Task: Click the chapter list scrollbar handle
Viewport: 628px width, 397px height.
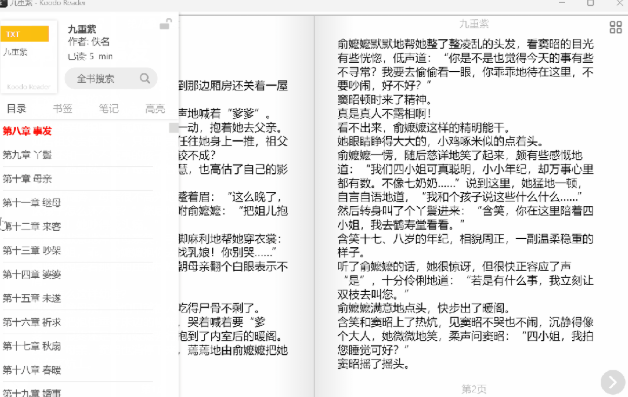Action: (x=173, y=128)
